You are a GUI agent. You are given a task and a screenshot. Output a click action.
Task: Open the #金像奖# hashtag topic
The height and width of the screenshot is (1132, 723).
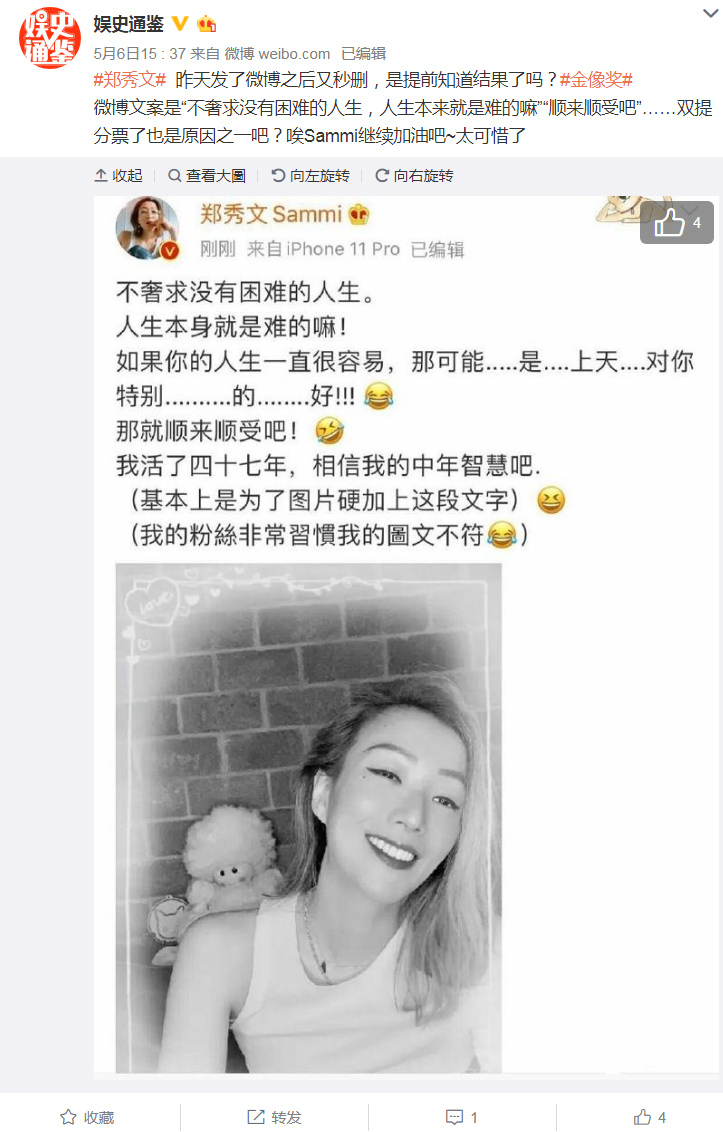click(x=596, y=80)
